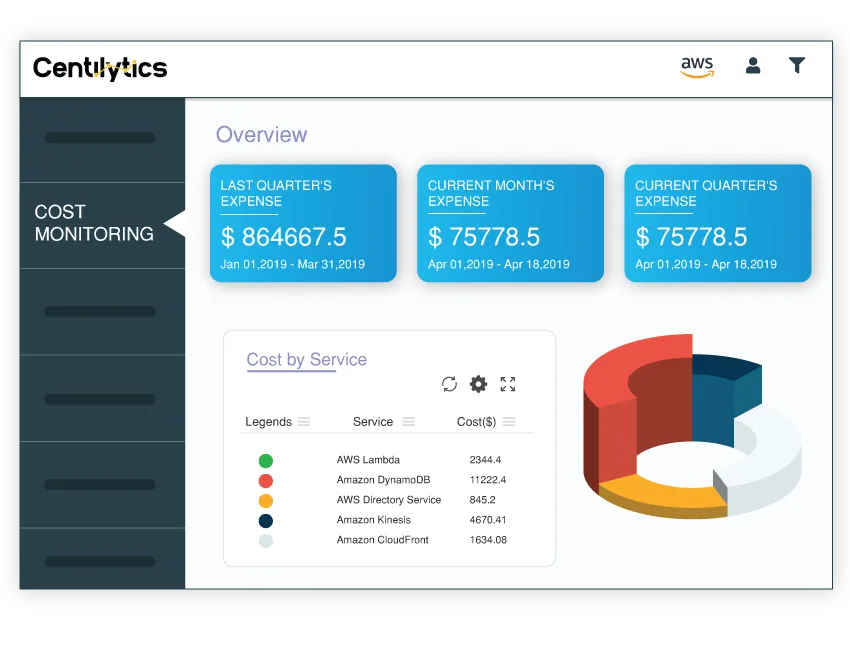This screenshot has width=850, height=652.
Task: Open Cost by Service gear settings
Action: (478, 384)
